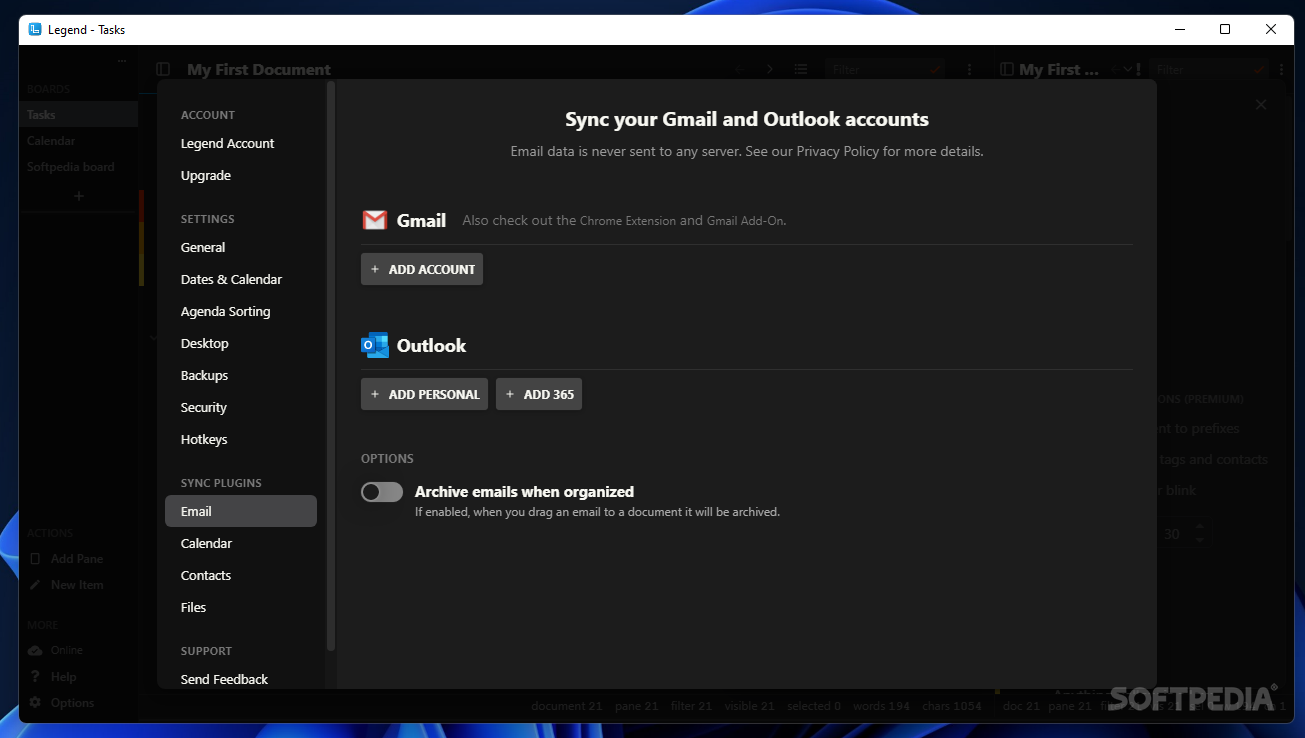Click the Legend app icon in title bar
The width and height of the screenshot is (1305, 738).
pos(35,29)
